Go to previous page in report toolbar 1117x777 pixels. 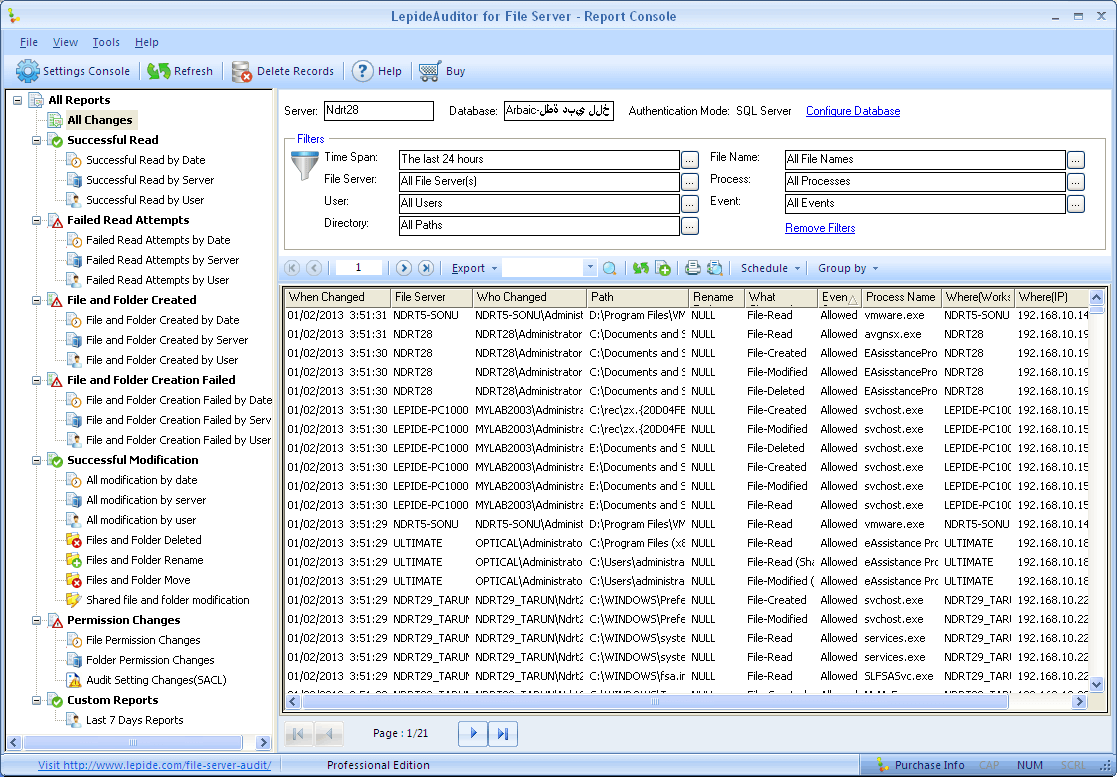pyautogui.click(x=313, y=268)
